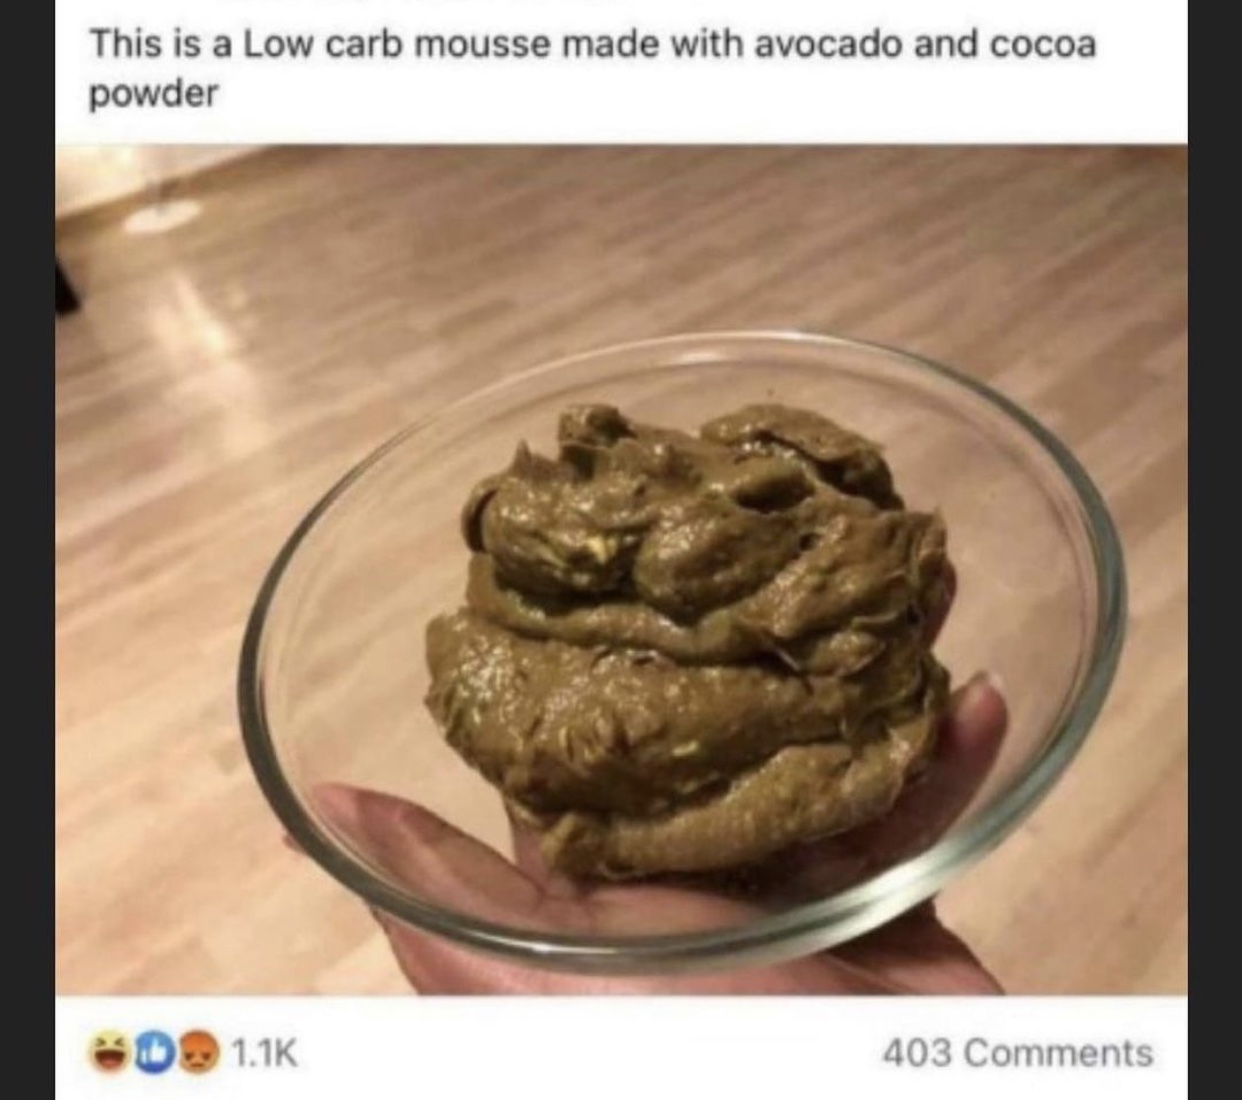This screenshot has height=1100, width=1242.
Task: Click the brown mousse pile in the bowl
Action: 690,640
